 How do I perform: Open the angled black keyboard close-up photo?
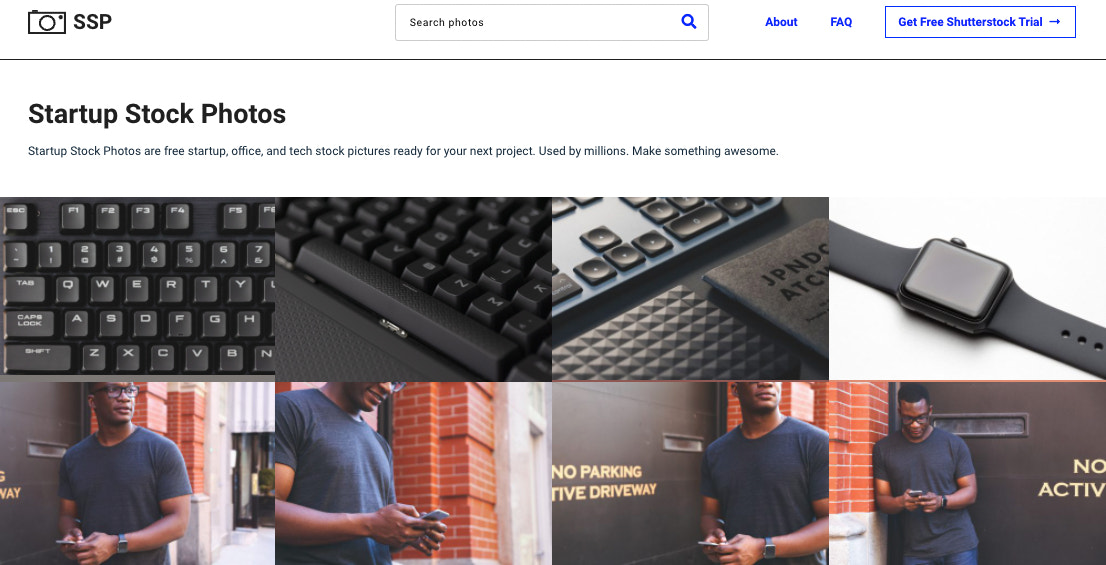(x=413, y=289)
